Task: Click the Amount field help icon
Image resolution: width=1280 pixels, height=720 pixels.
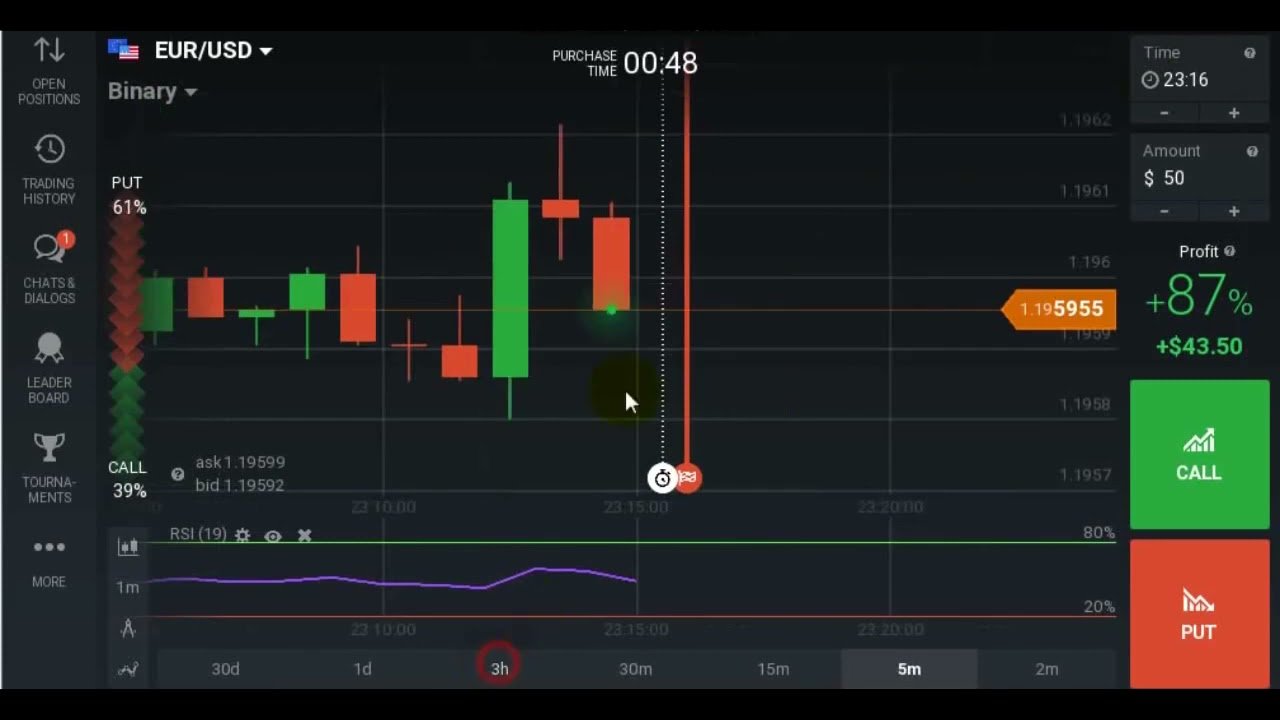Action: pos(1252,151)
